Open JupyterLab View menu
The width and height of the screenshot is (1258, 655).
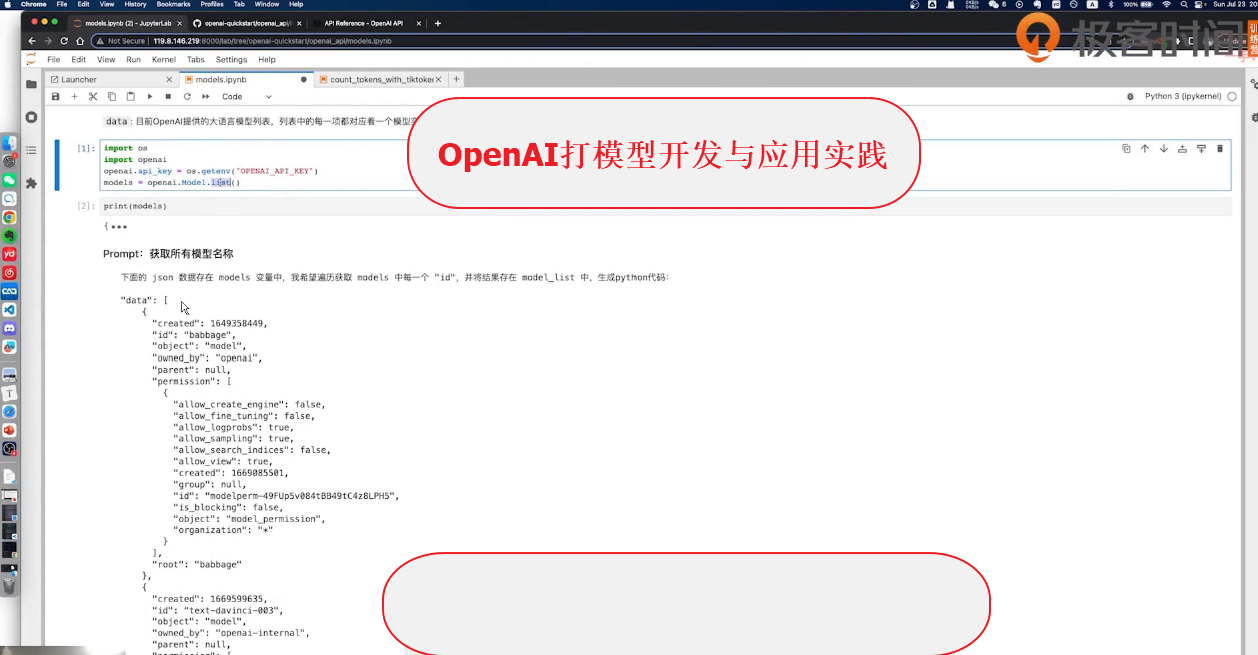106,60
